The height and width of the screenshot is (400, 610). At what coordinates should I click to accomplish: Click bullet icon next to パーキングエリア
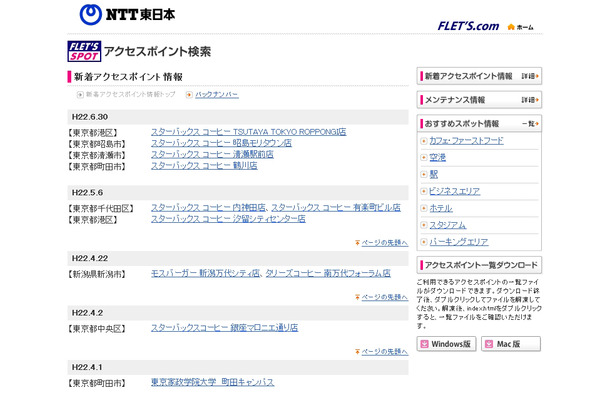click(x=424, y=242)
